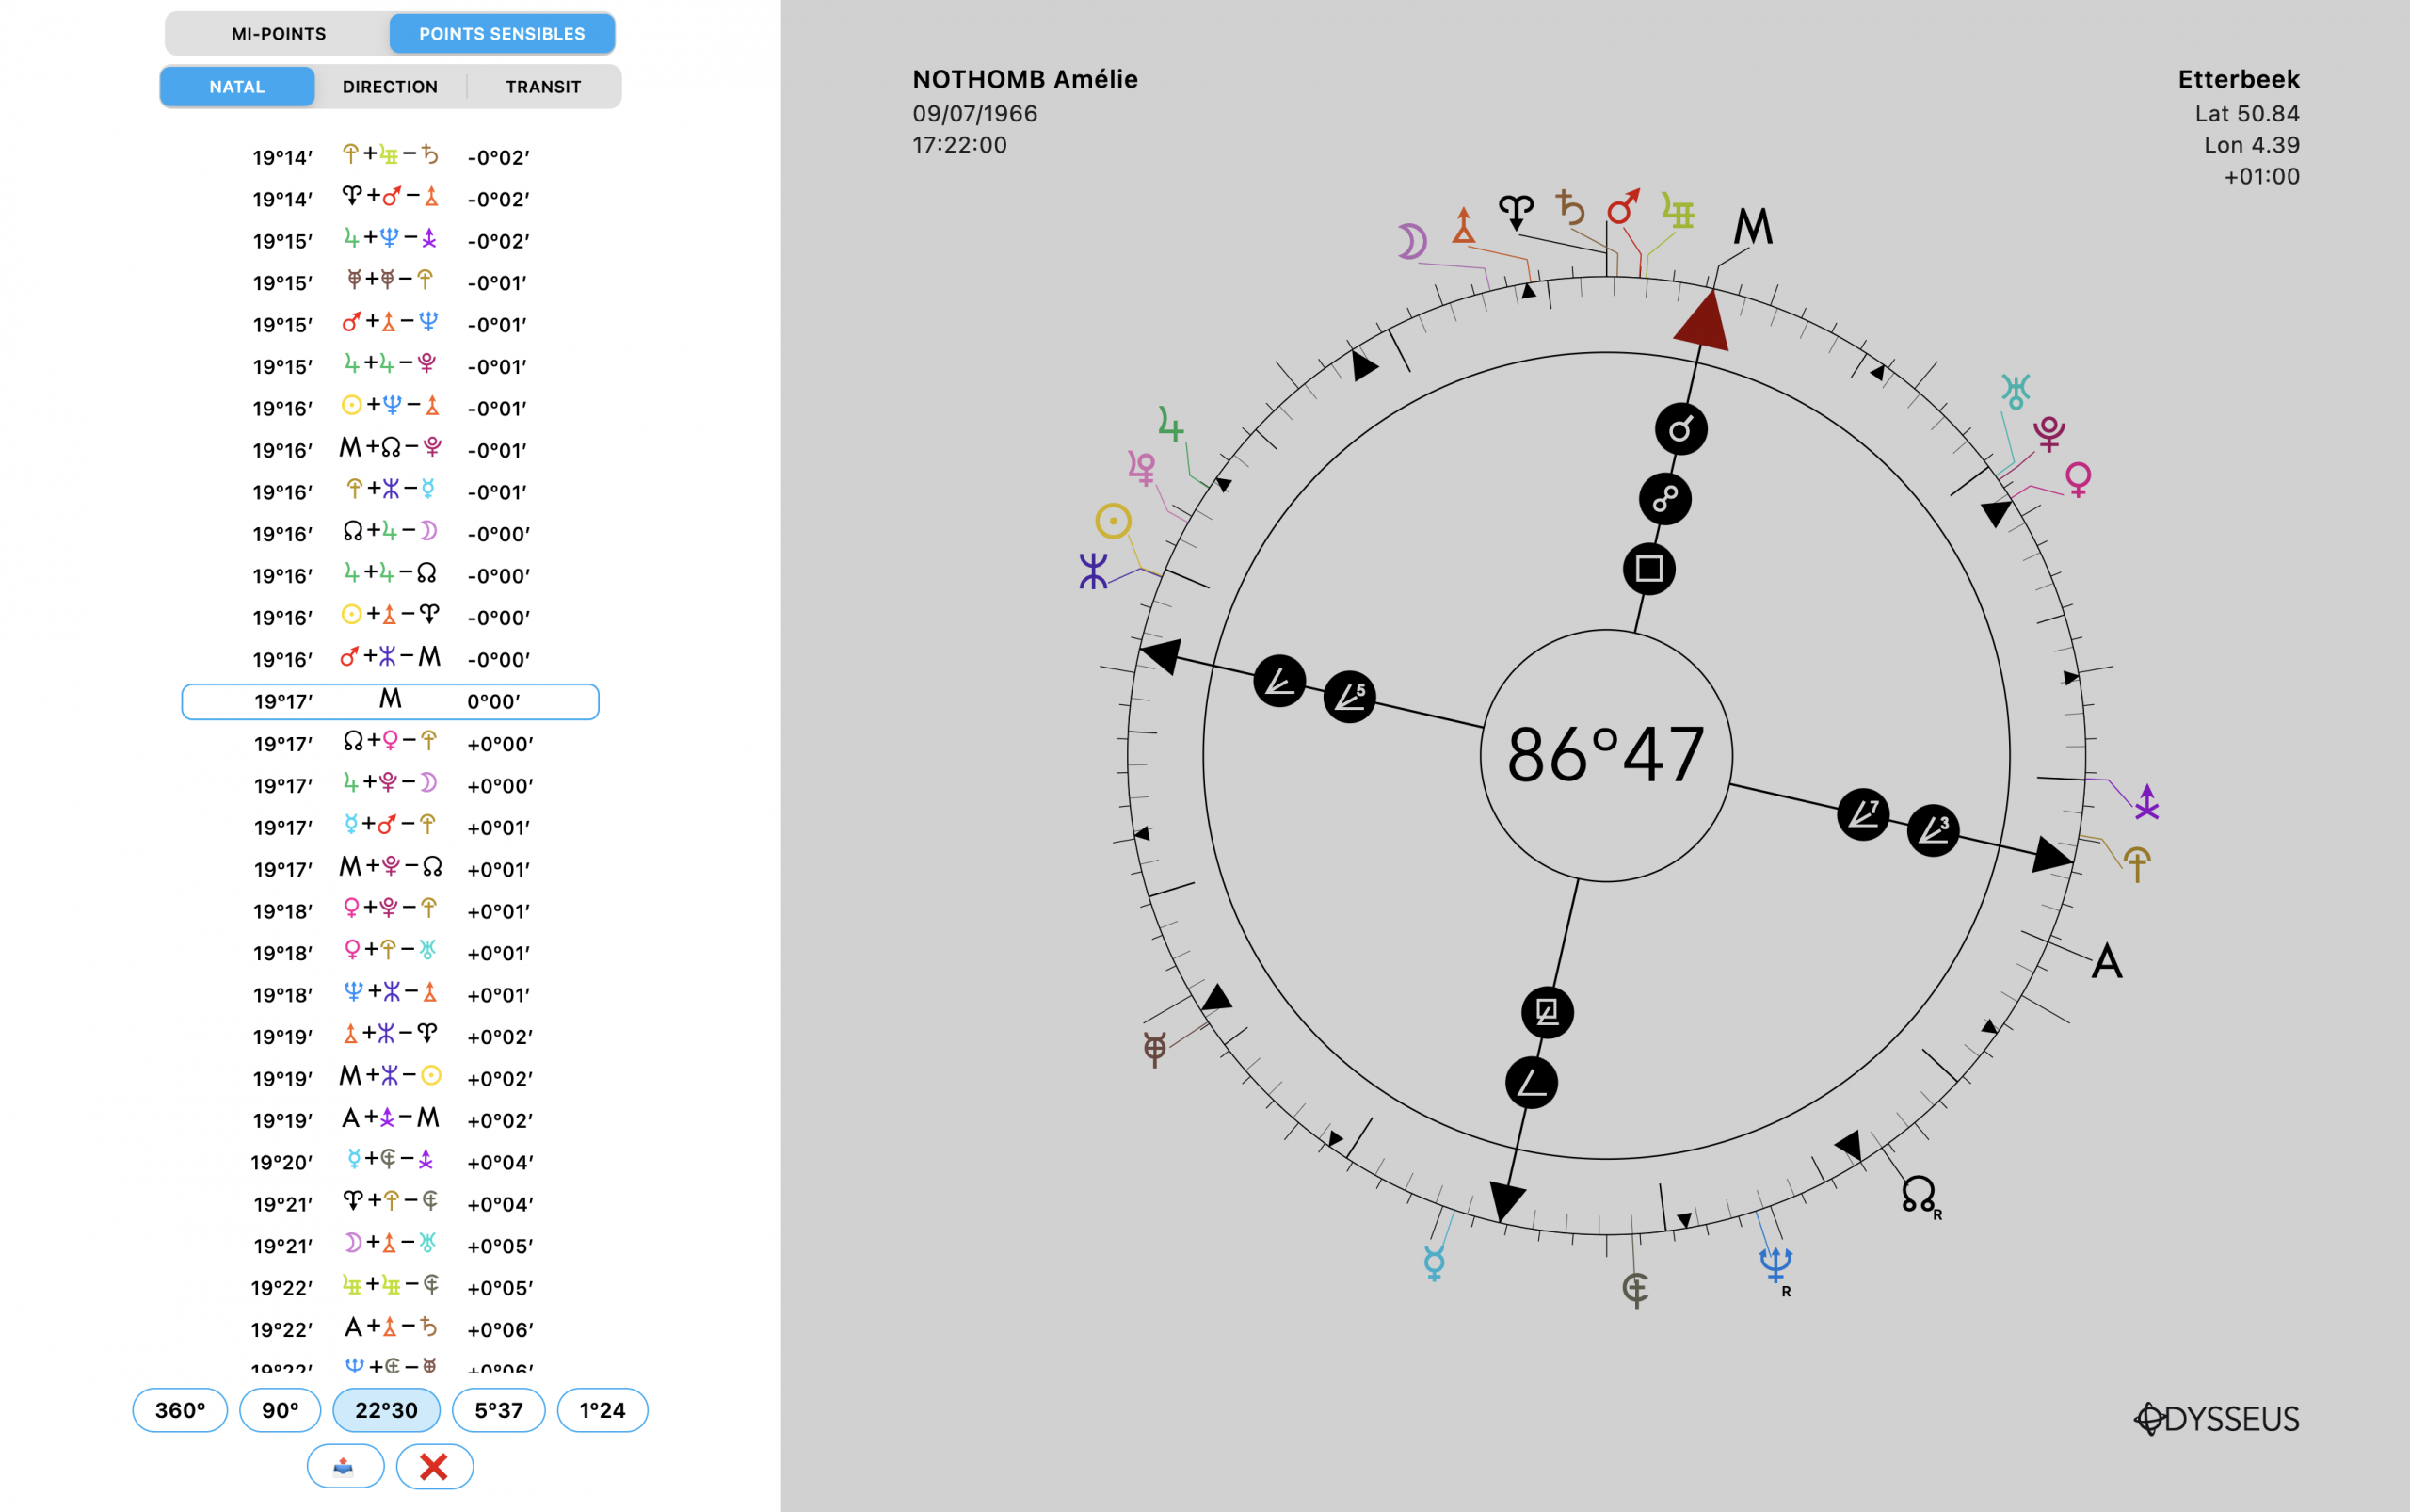
Task: Select the 1°24 dial option
Action: (x=602, y=1410)
